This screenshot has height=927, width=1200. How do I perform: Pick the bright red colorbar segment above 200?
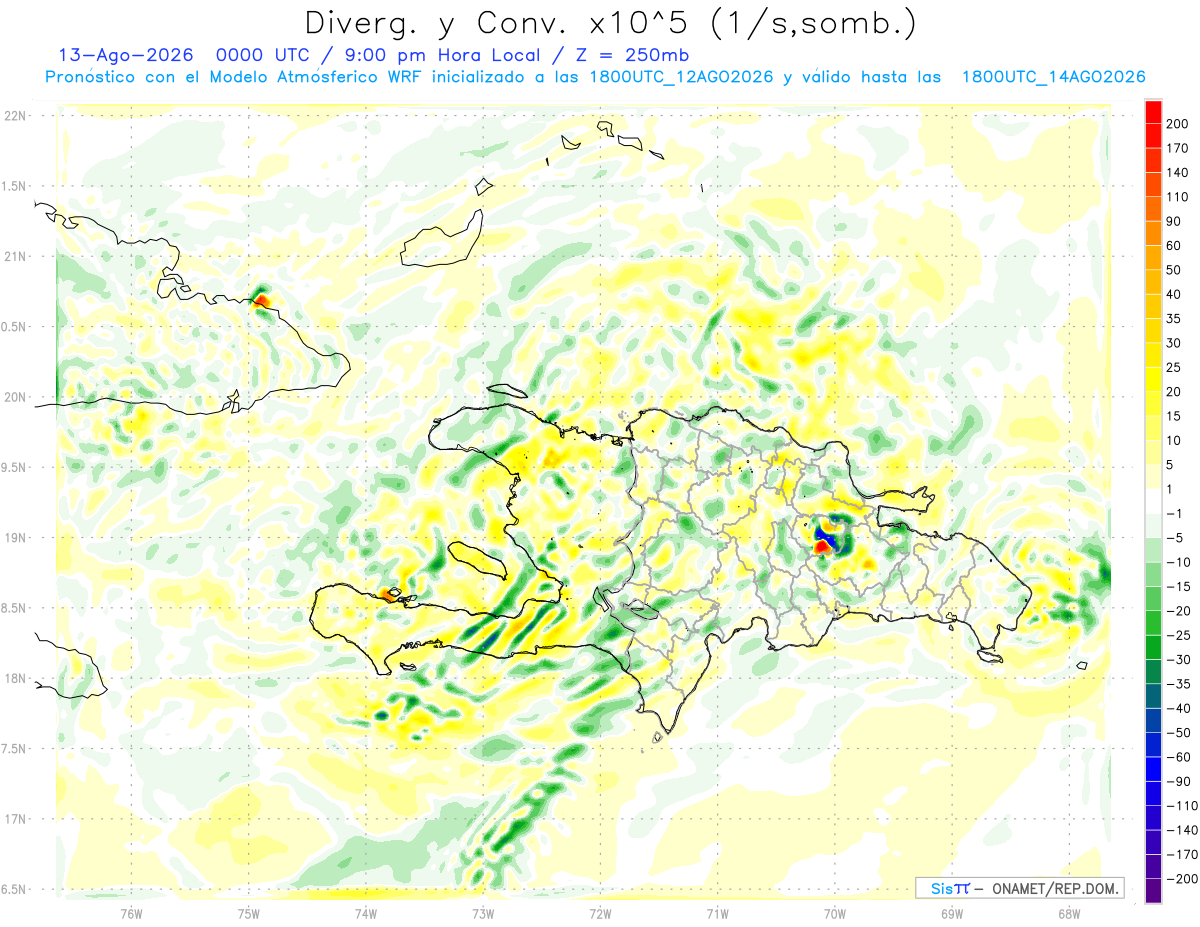1153,112
